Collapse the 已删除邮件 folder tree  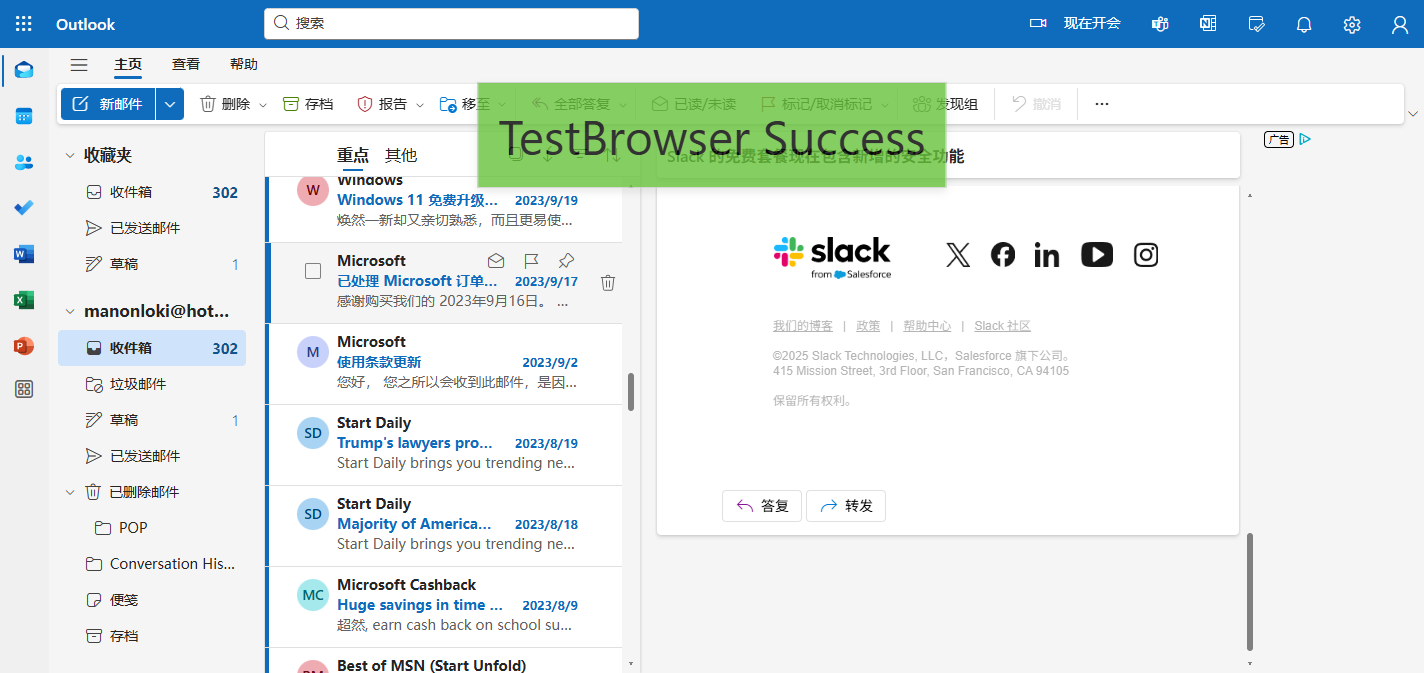tap(70, 492)
